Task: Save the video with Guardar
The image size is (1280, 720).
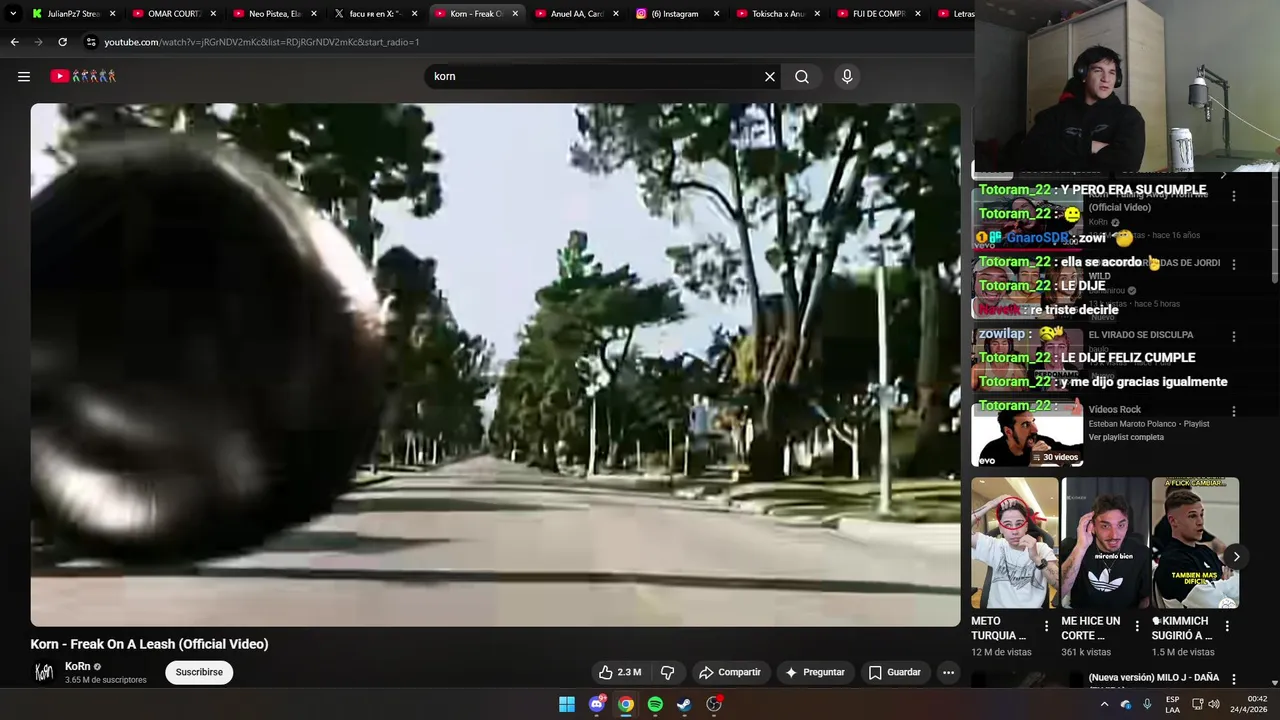Action: (x=895, y=672)
